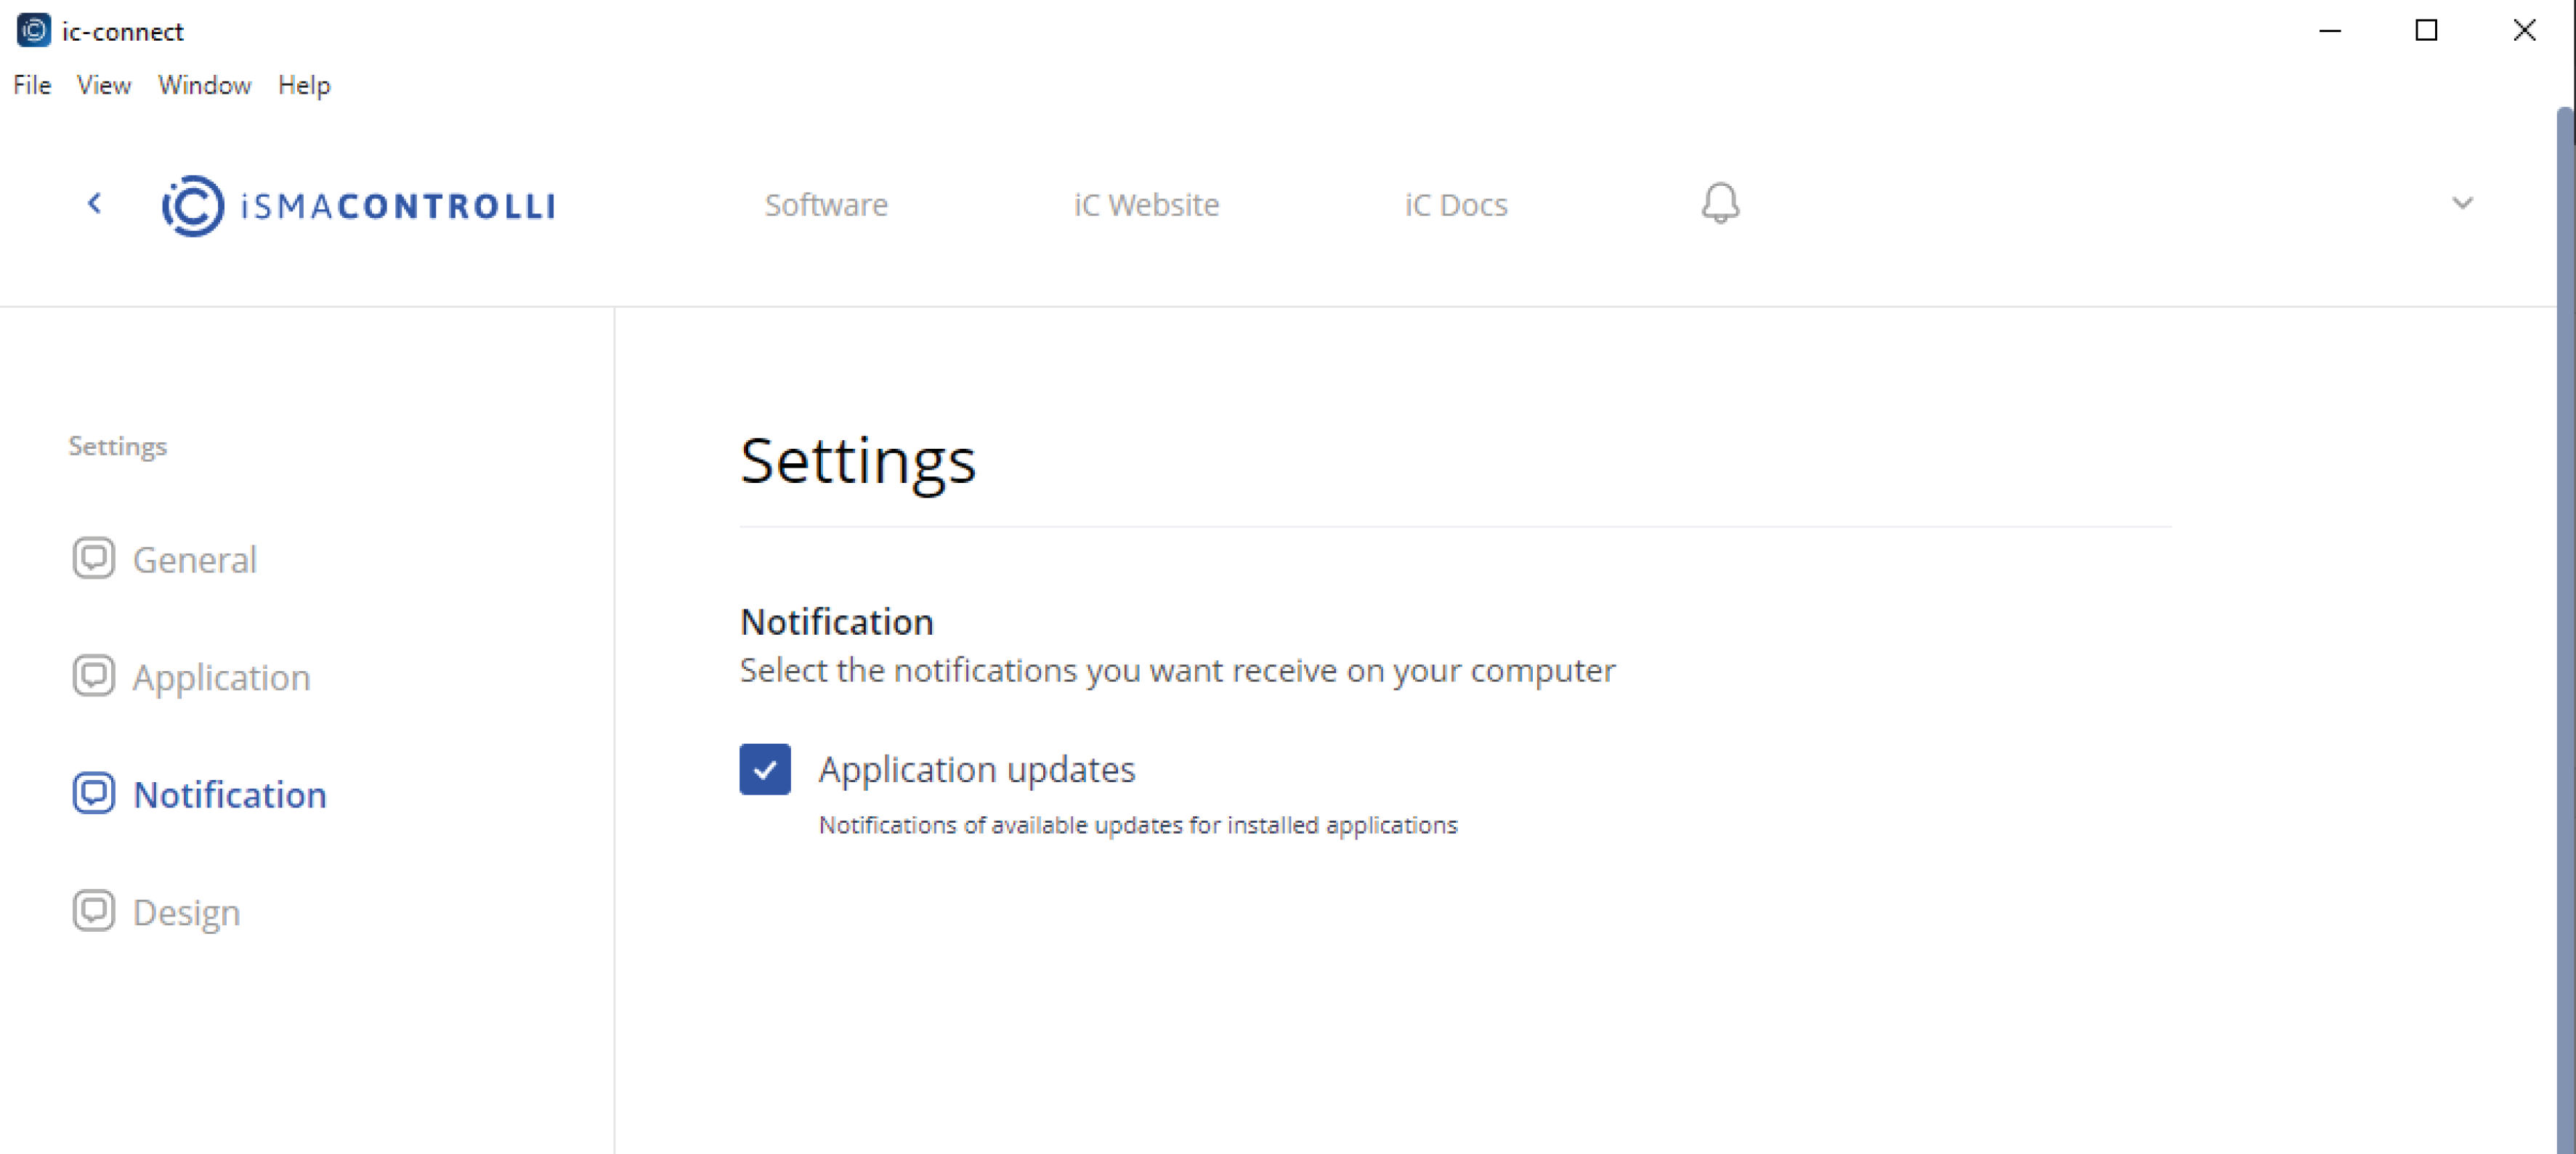Click the ic-connect title bar icon
The image size is (2576, 1154).
coord(33,31)
